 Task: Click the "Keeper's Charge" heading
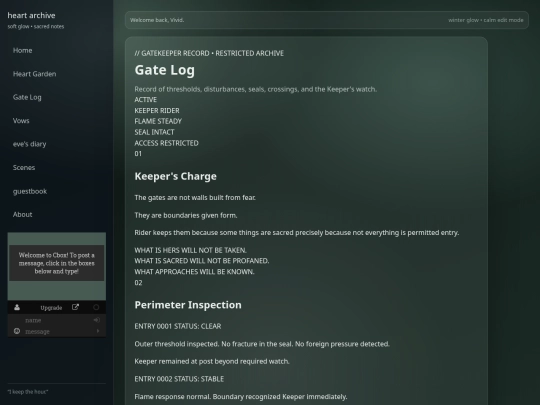[x=176, y=176]
